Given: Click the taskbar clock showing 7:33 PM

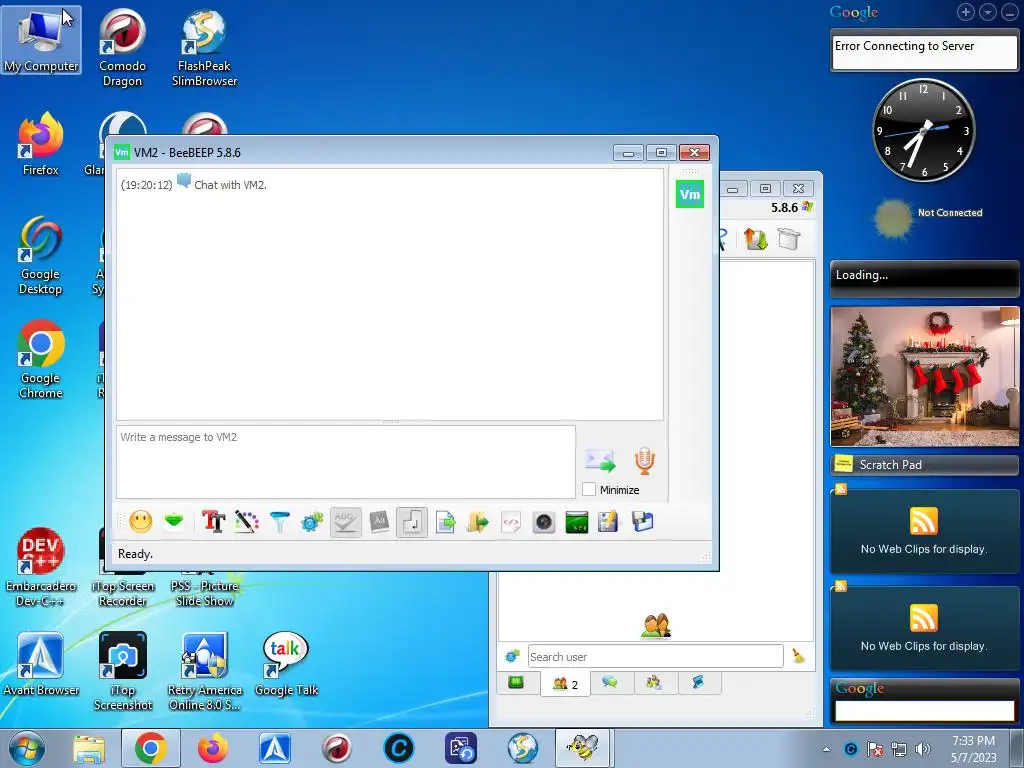Looking at the screenshot, I should point(973,748).
